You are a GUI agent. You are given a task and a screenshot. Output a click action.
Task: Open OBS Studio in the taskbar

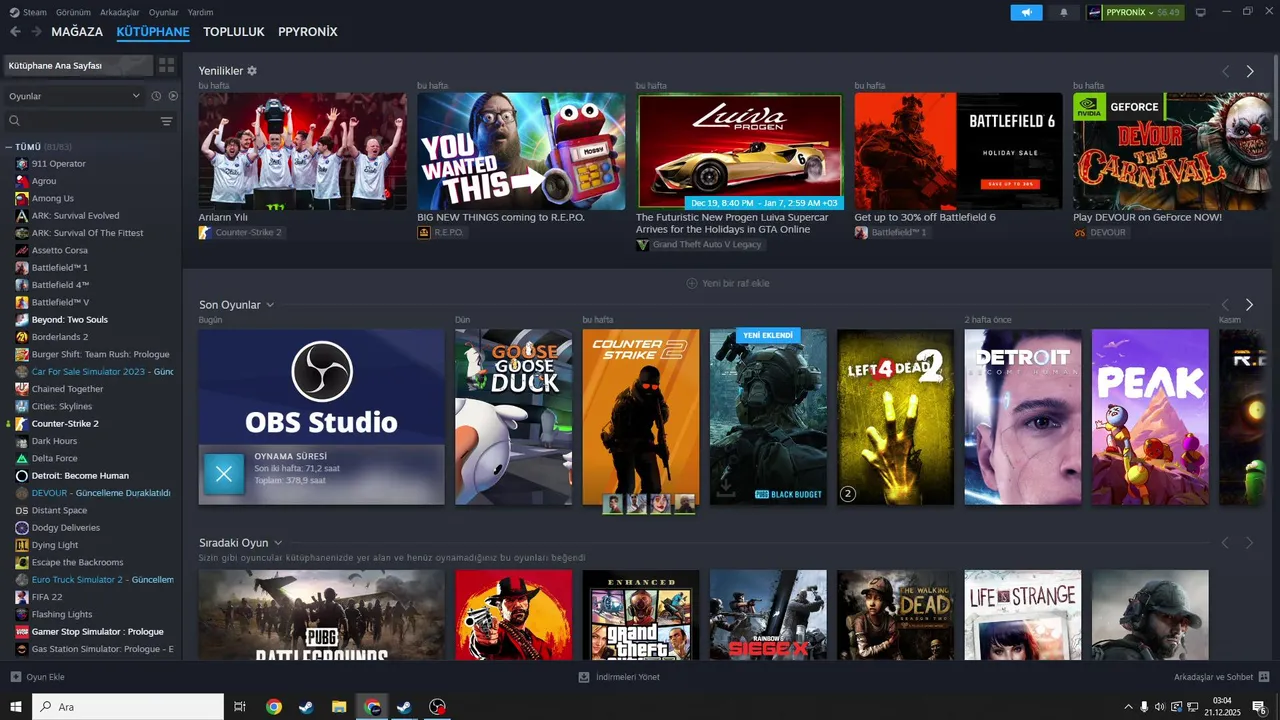coord(437,707)
